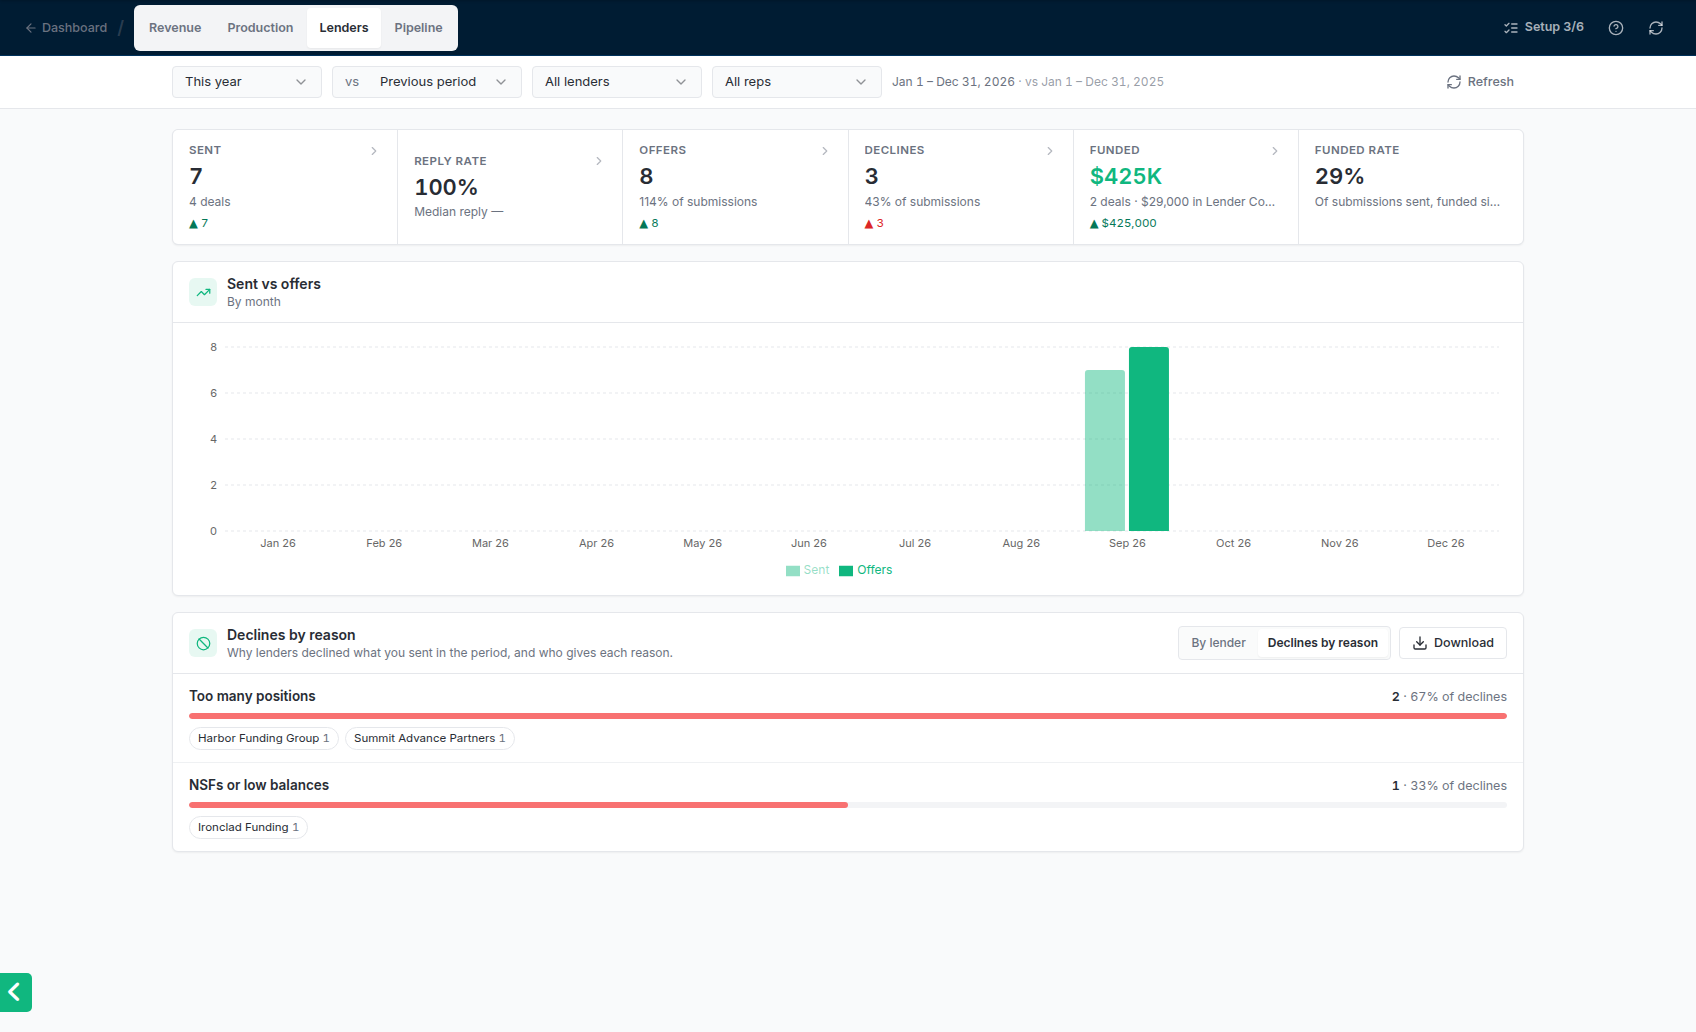Click the light green Sent bar for Sep 26

coord(1105,450)
